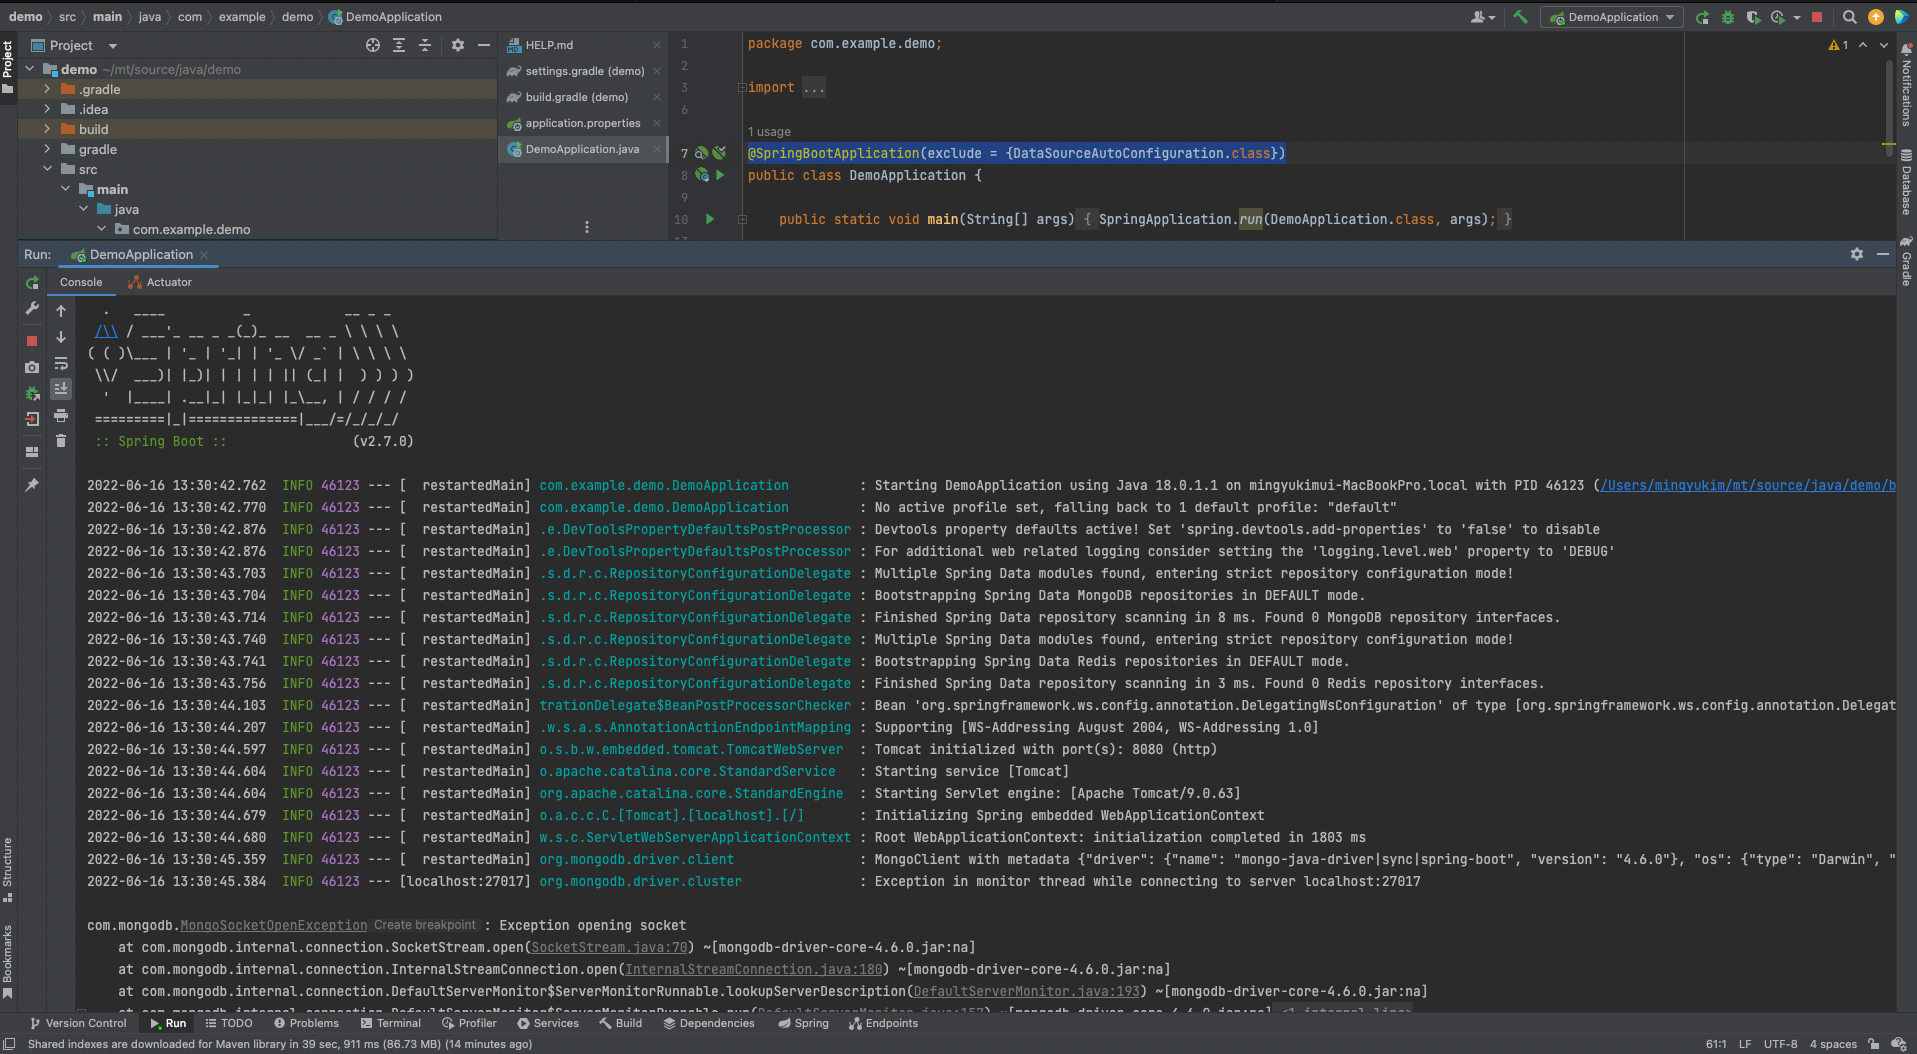The width and height of the screenshot is (1917, 1054).
Task: Follow MongoSocketOpenException link
Action: click(274, 925)
